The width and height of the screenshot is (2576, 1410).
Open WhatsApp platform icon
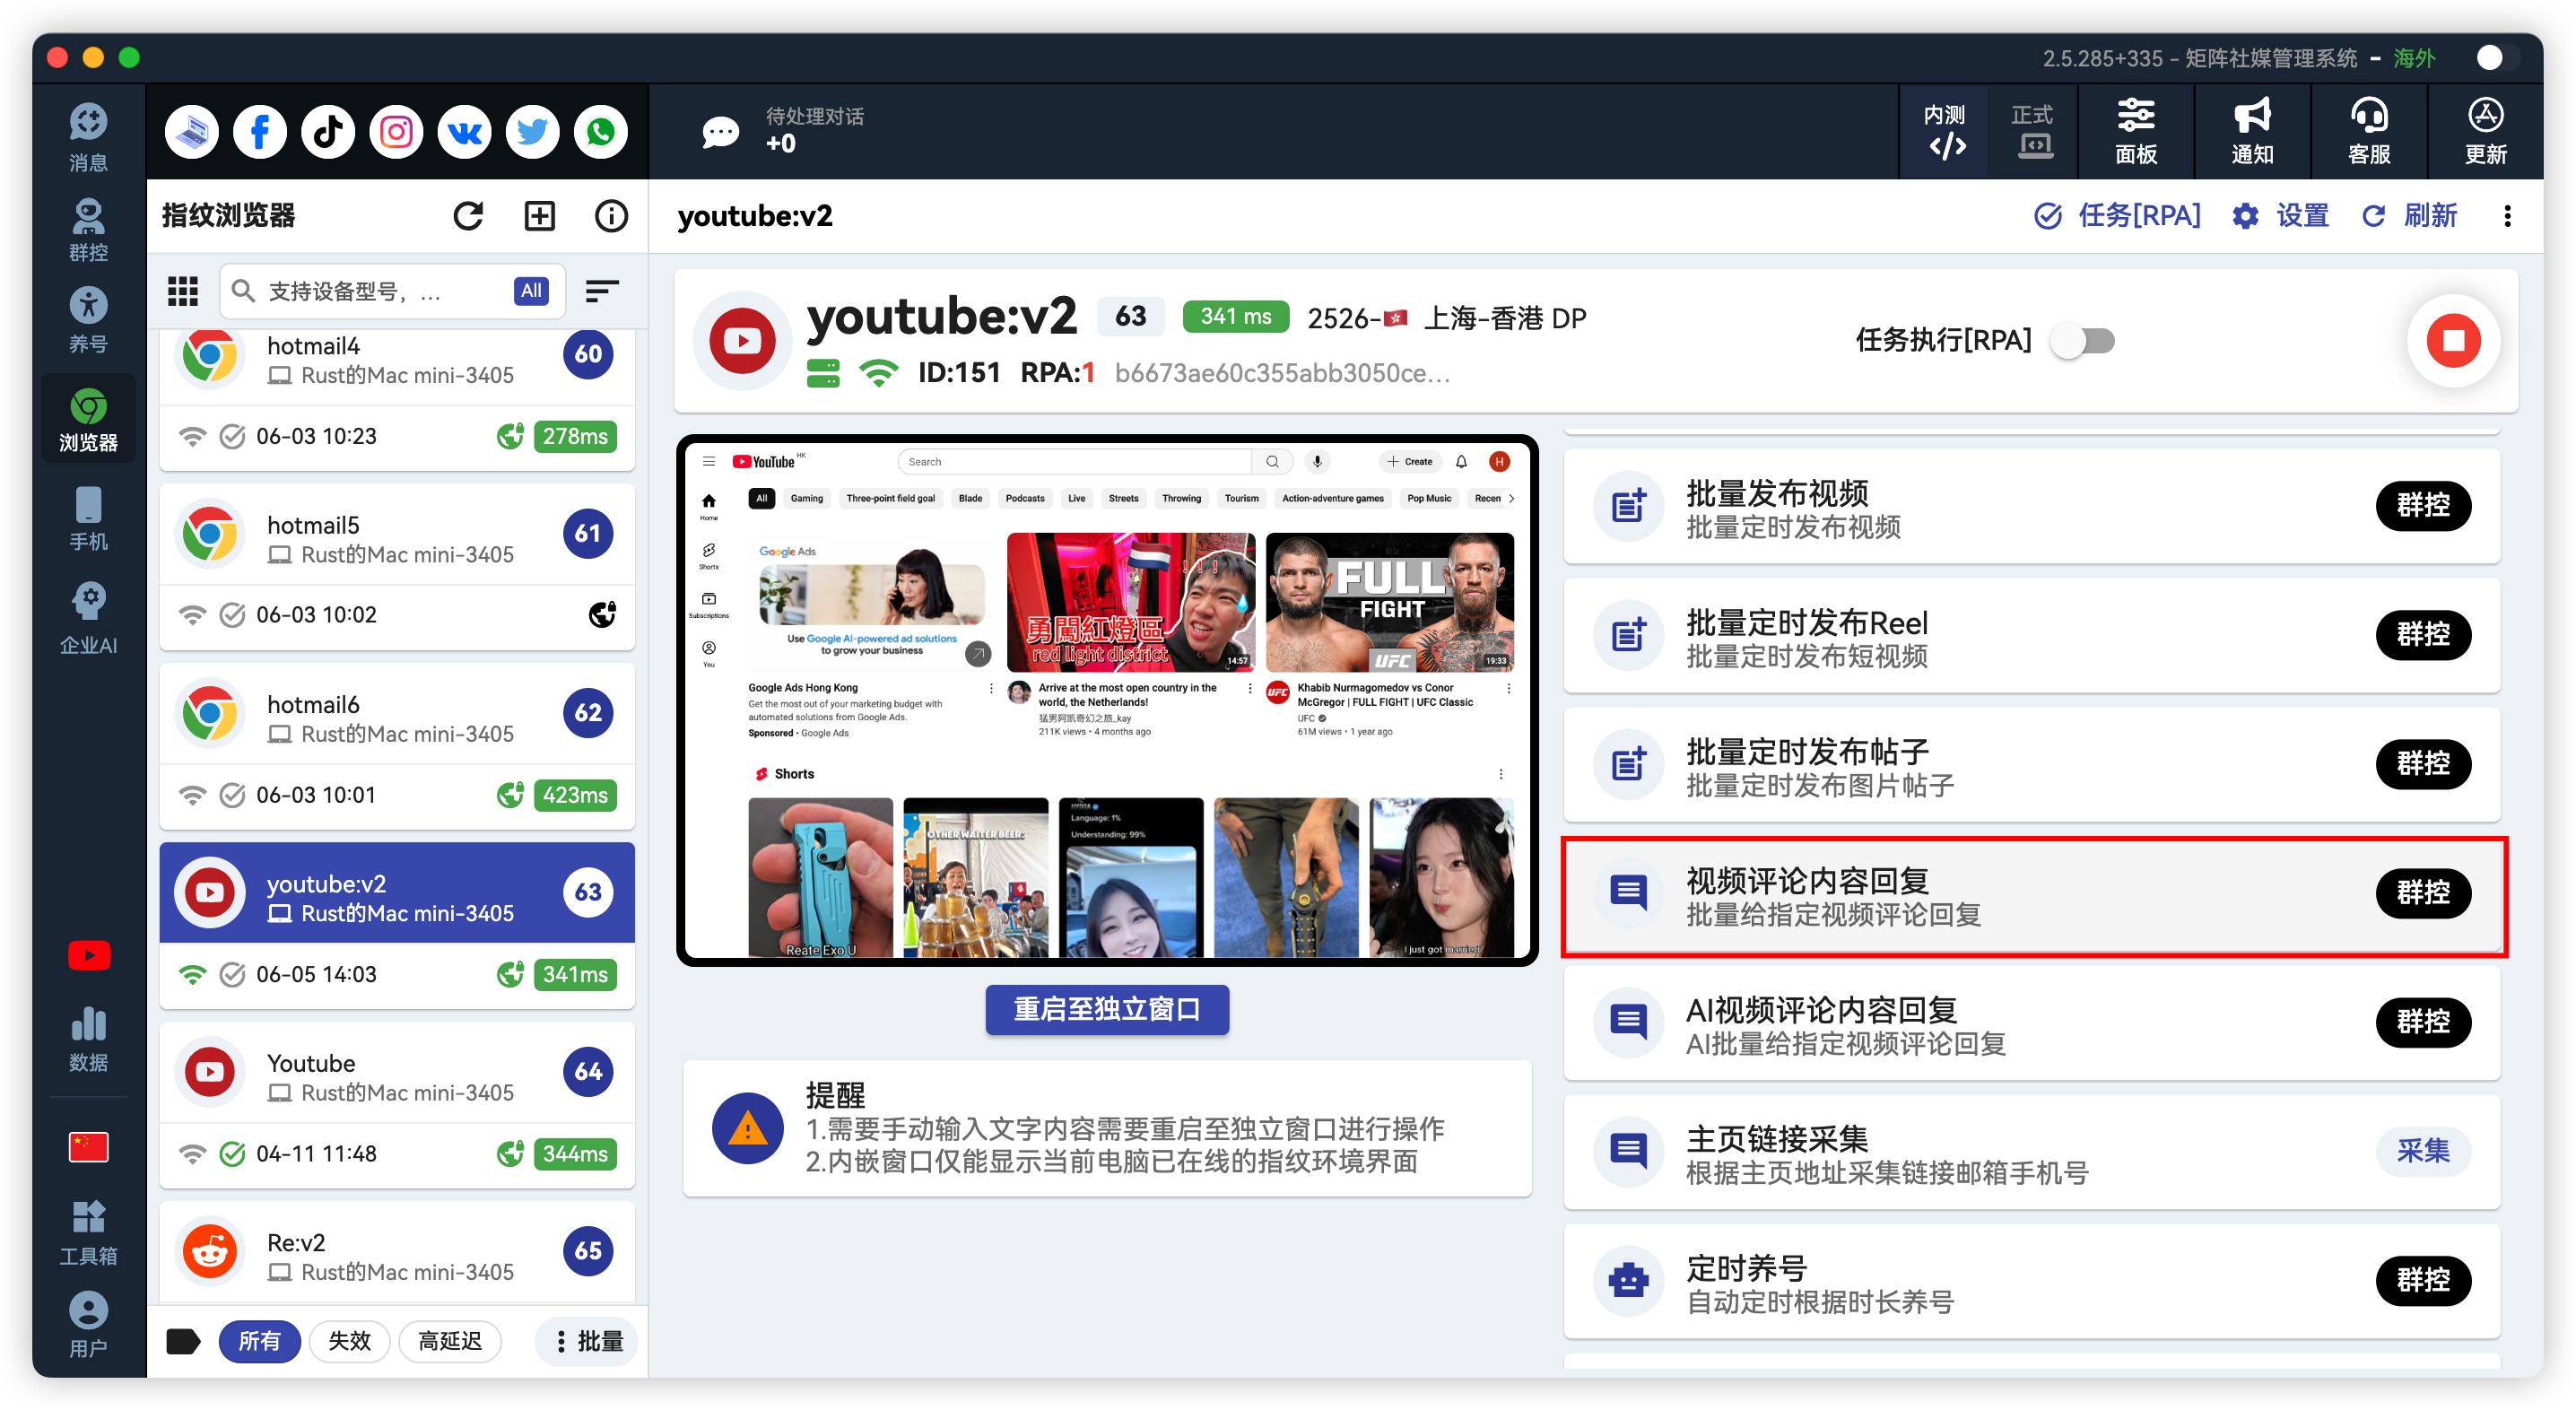600,132
